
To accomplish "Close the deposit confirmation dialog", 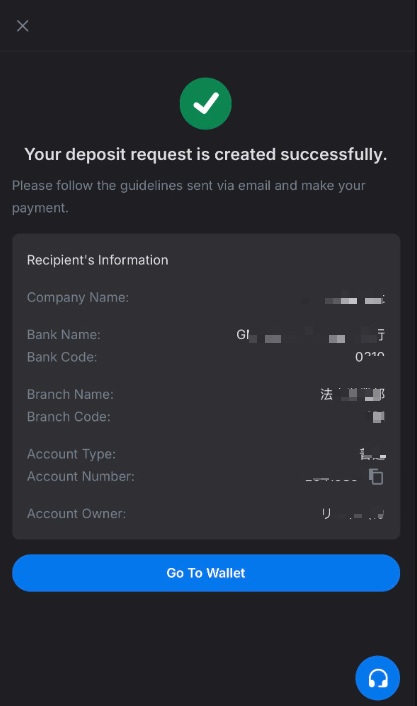I will point(23,26).
